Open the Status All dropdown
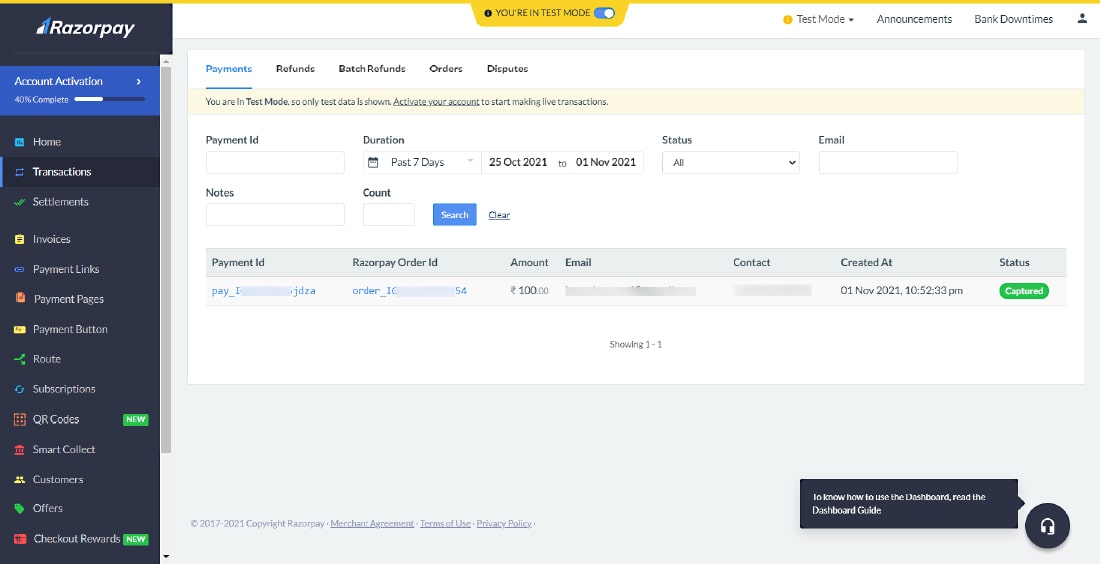 pos(730,162)
